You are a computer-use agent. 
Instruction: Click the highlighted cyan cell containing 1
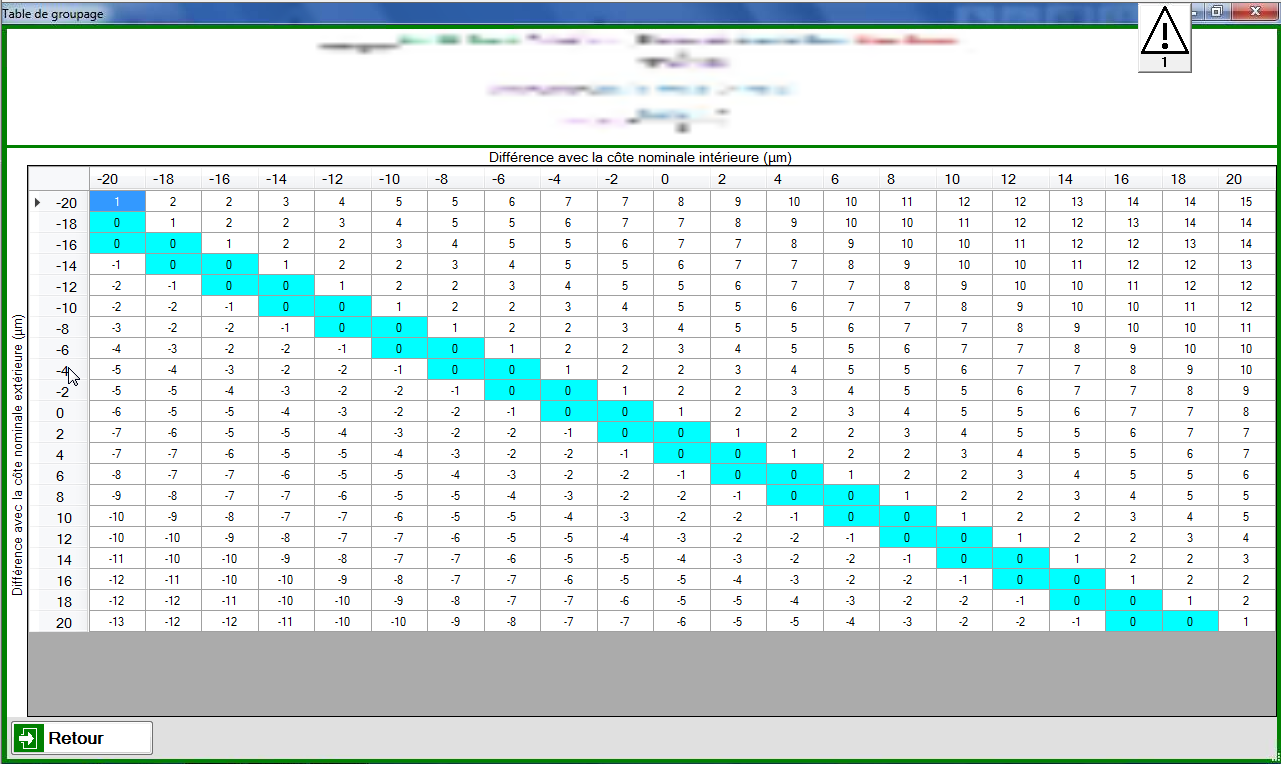coord(118,202)
